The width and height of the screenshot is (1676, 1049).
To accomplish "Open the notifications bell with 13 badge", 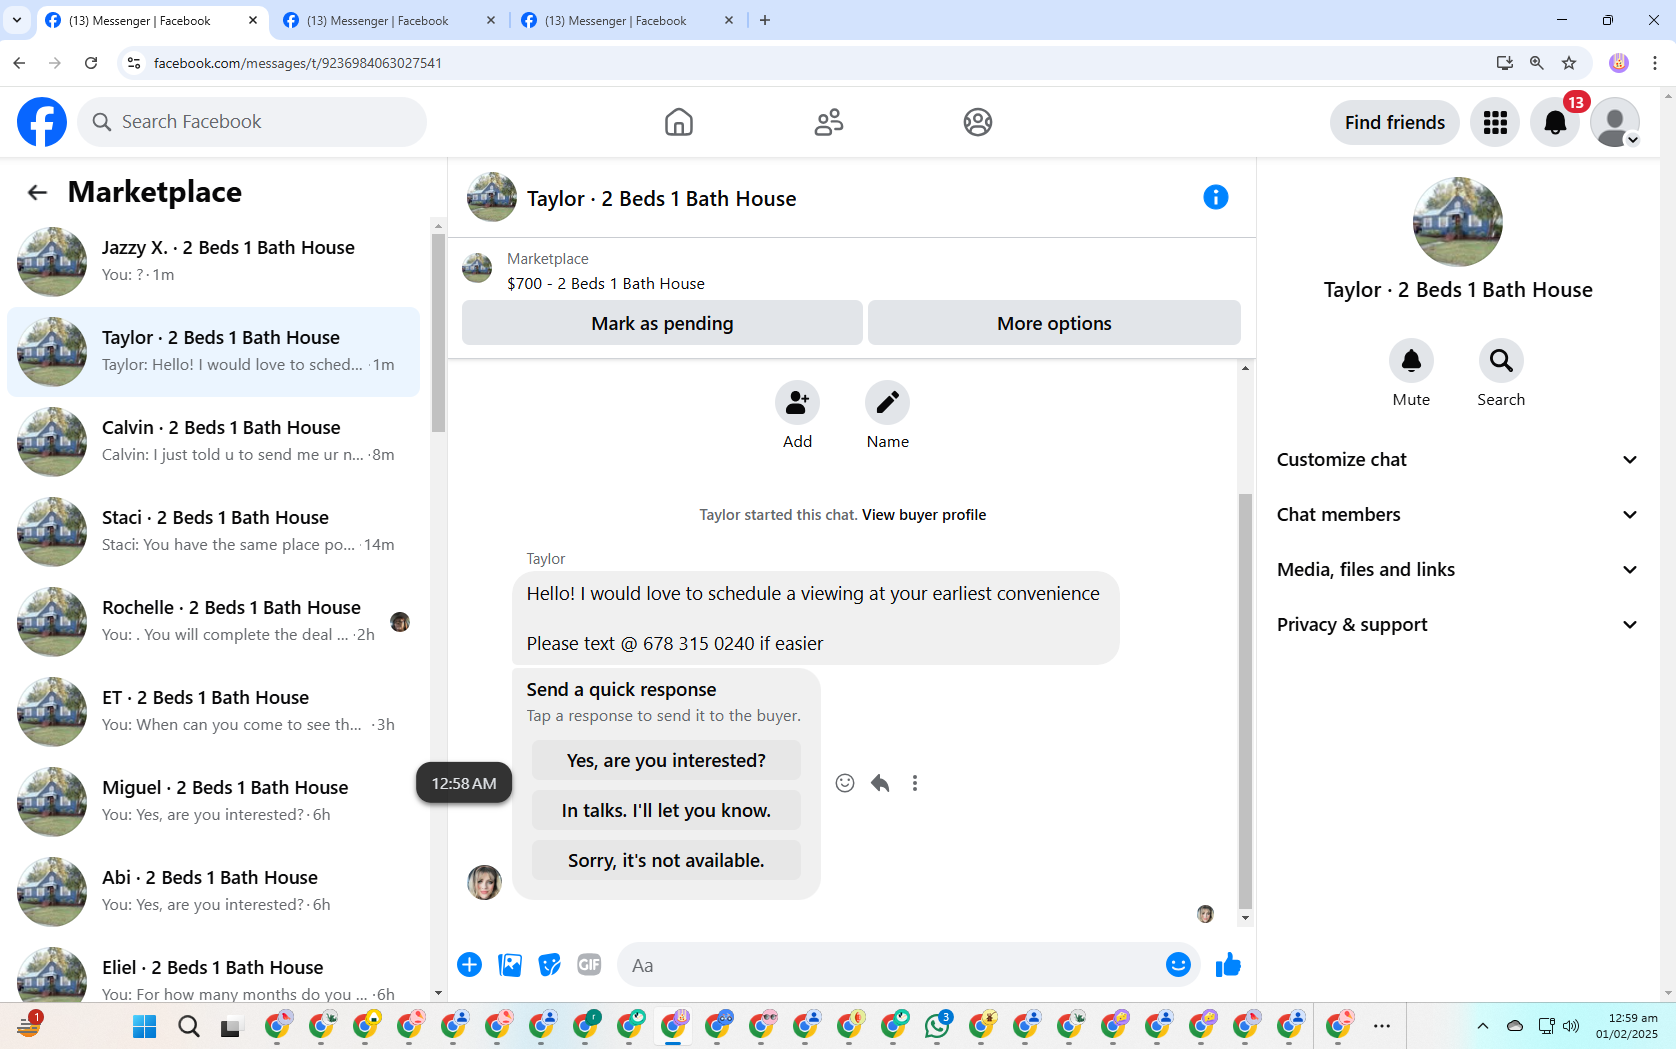I will pyautogui.click(x=1555, y=122).
